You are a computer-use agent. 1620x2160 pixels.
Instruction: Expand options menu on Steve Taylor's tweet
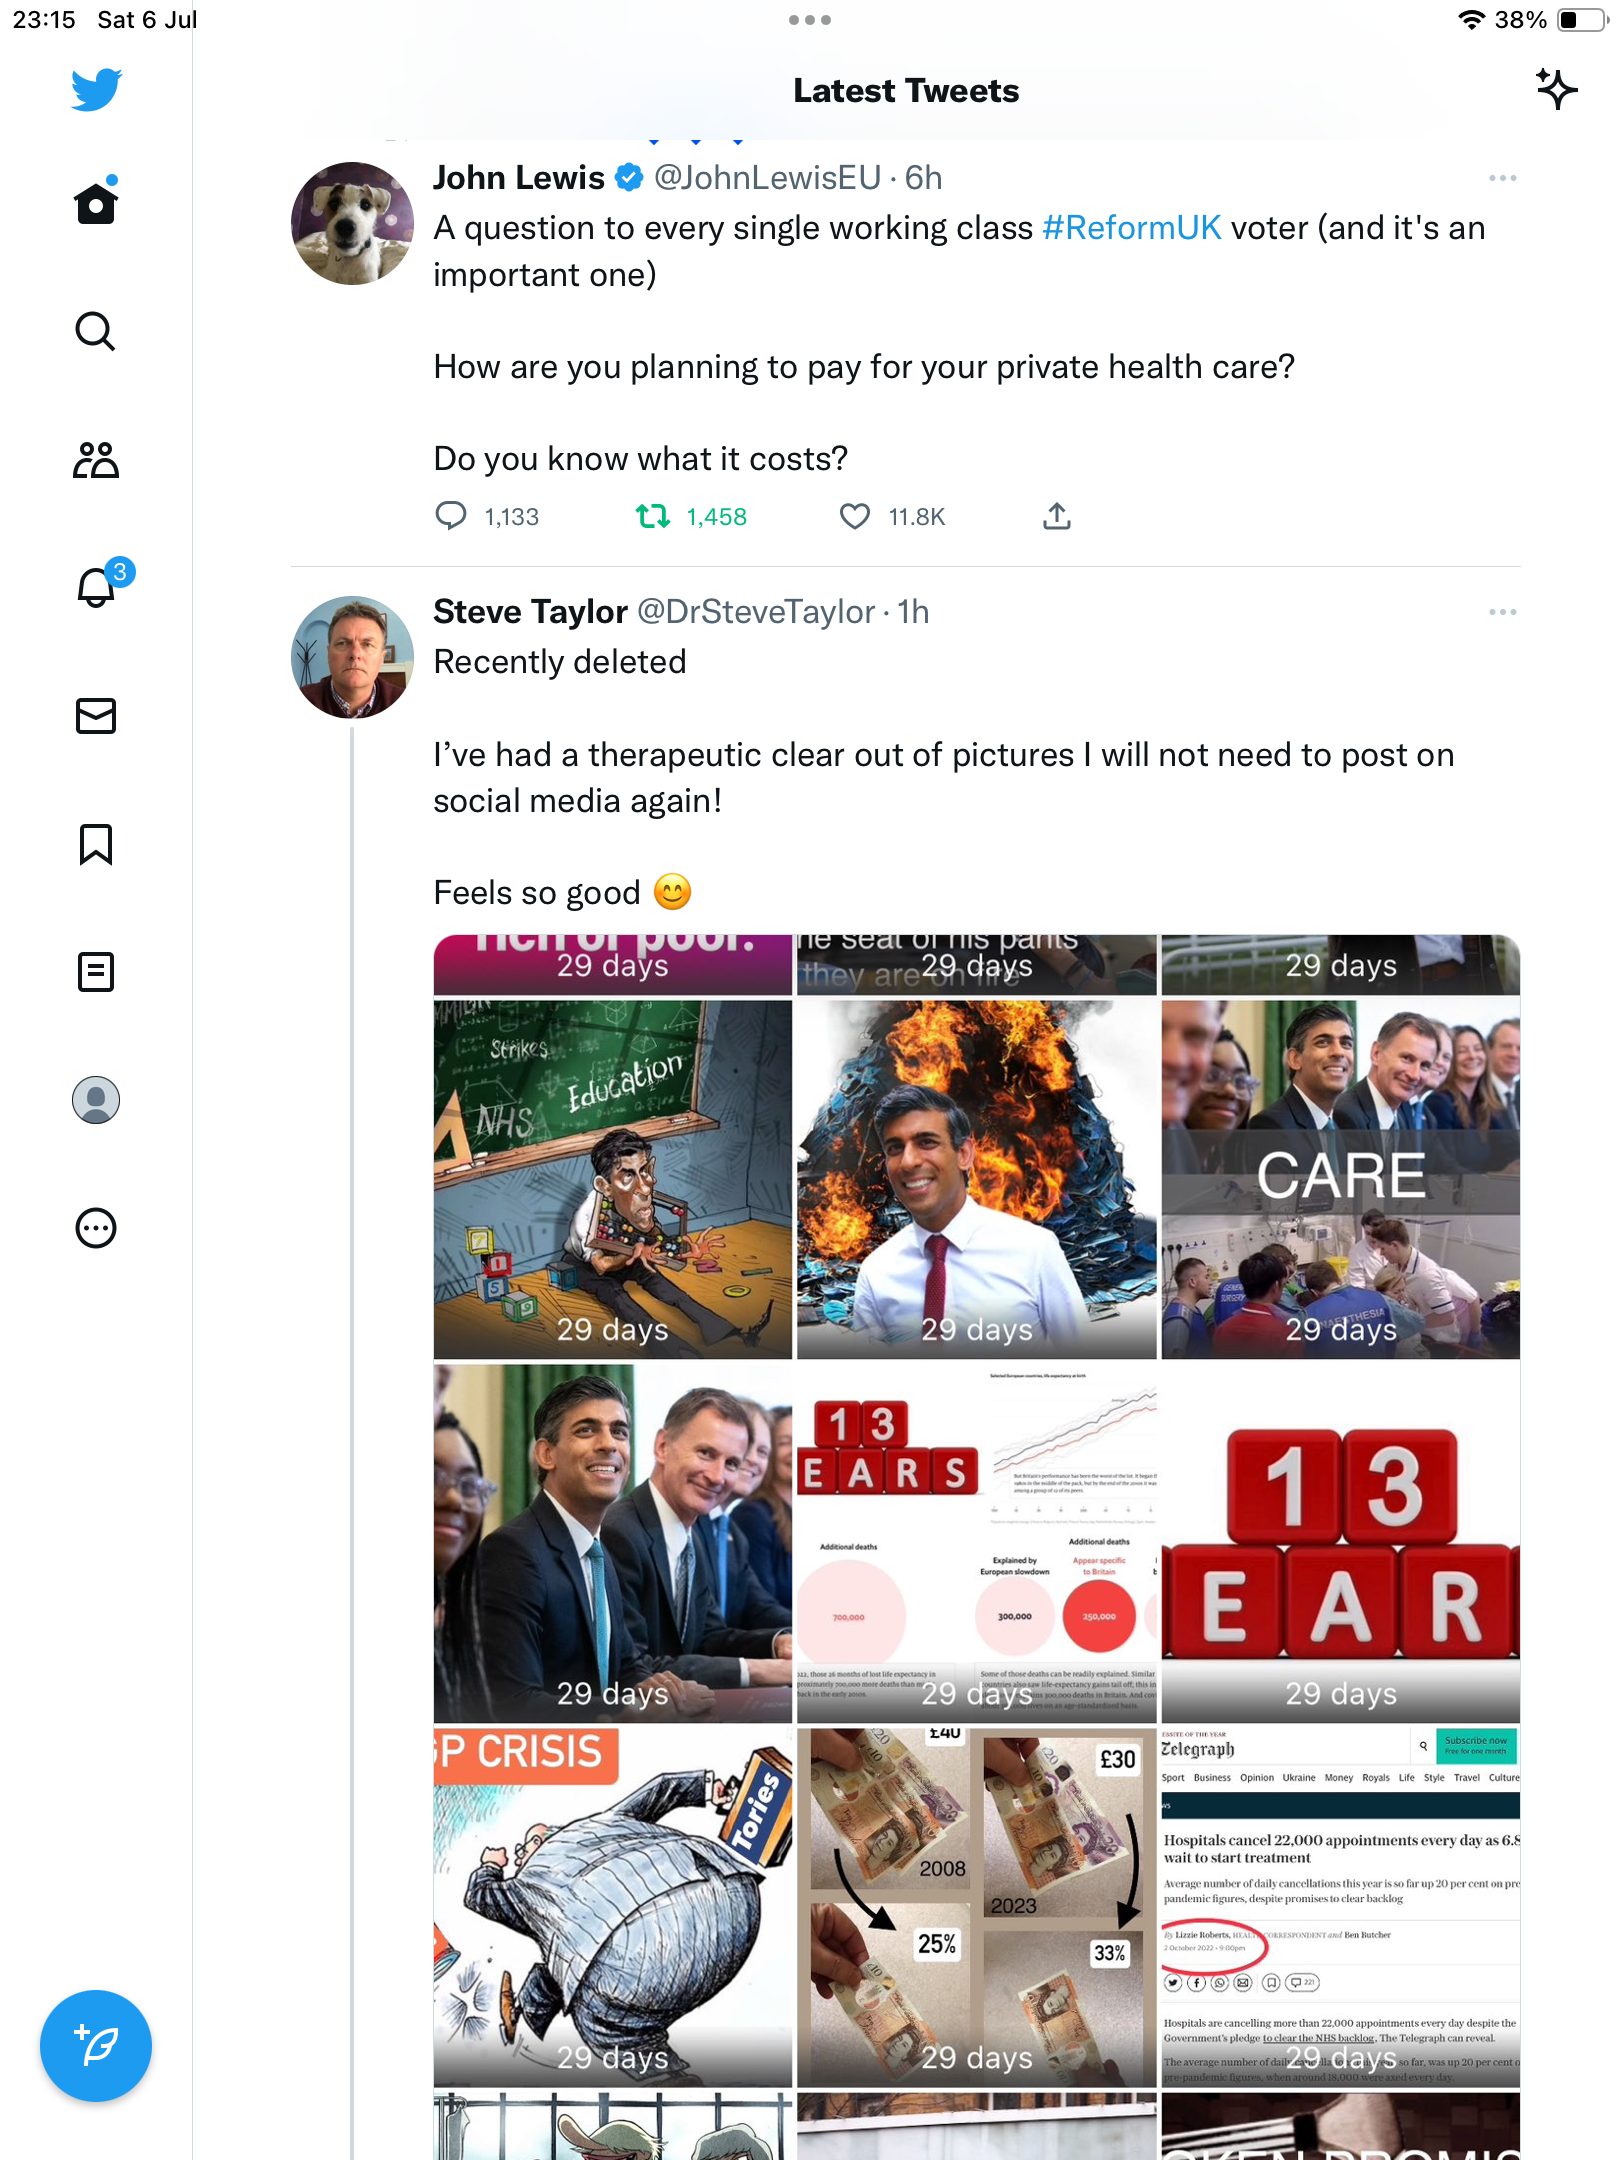click(x=1502, y=612)
